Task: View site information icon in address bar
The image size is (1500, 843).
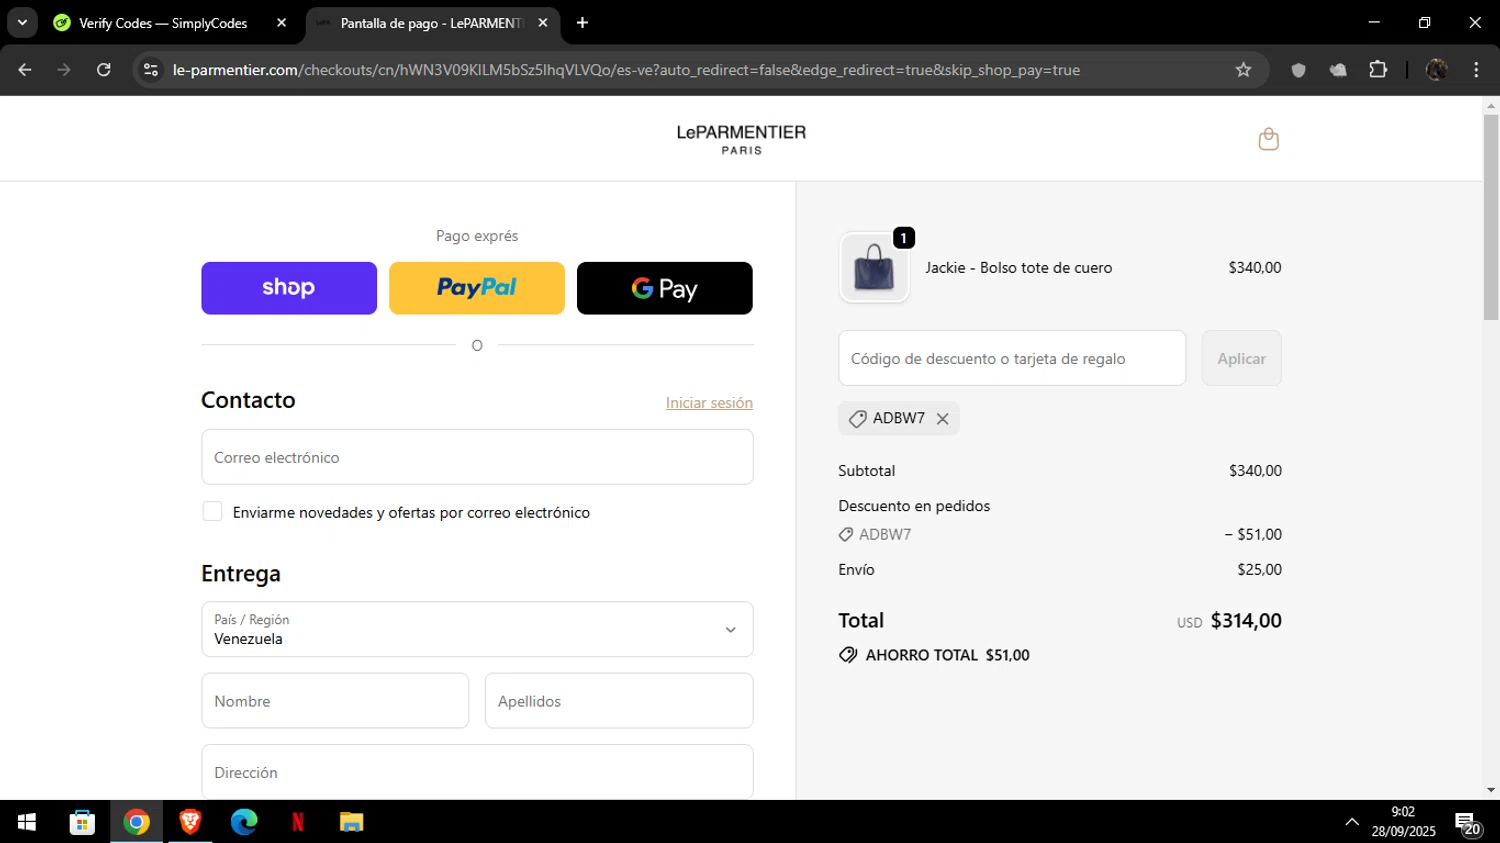Action: pos(151,70)
